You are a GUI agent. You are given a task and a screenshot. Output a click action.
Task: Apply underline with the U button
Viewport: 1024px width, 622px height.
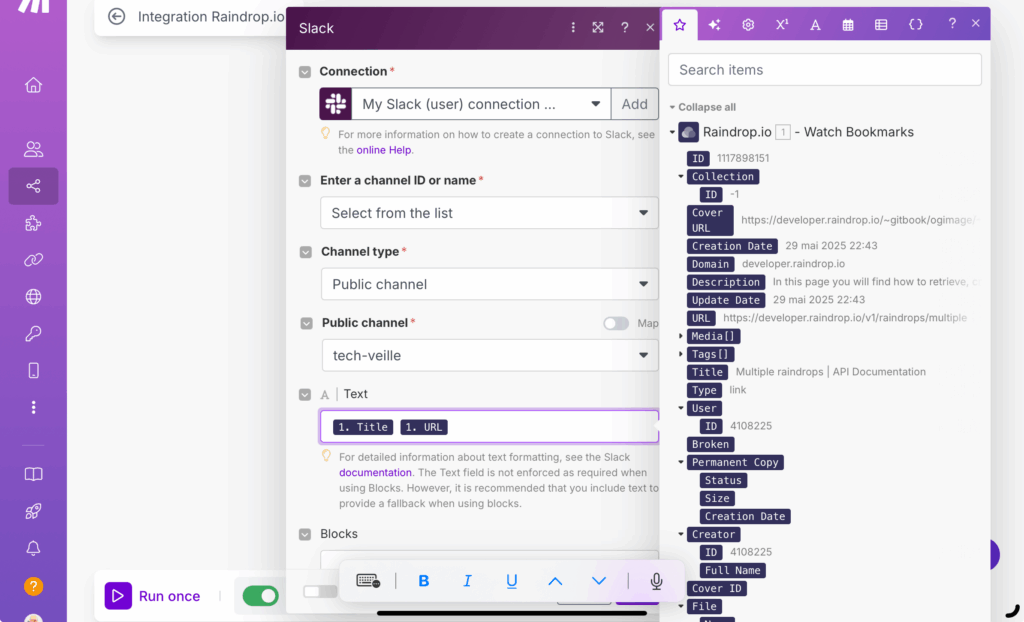pos(512,581)
